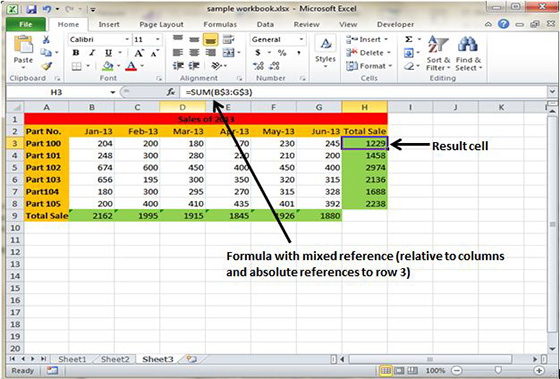Click the Insert Function fx icon
This screenshot has height=379, width=560.
coord(171,92)
